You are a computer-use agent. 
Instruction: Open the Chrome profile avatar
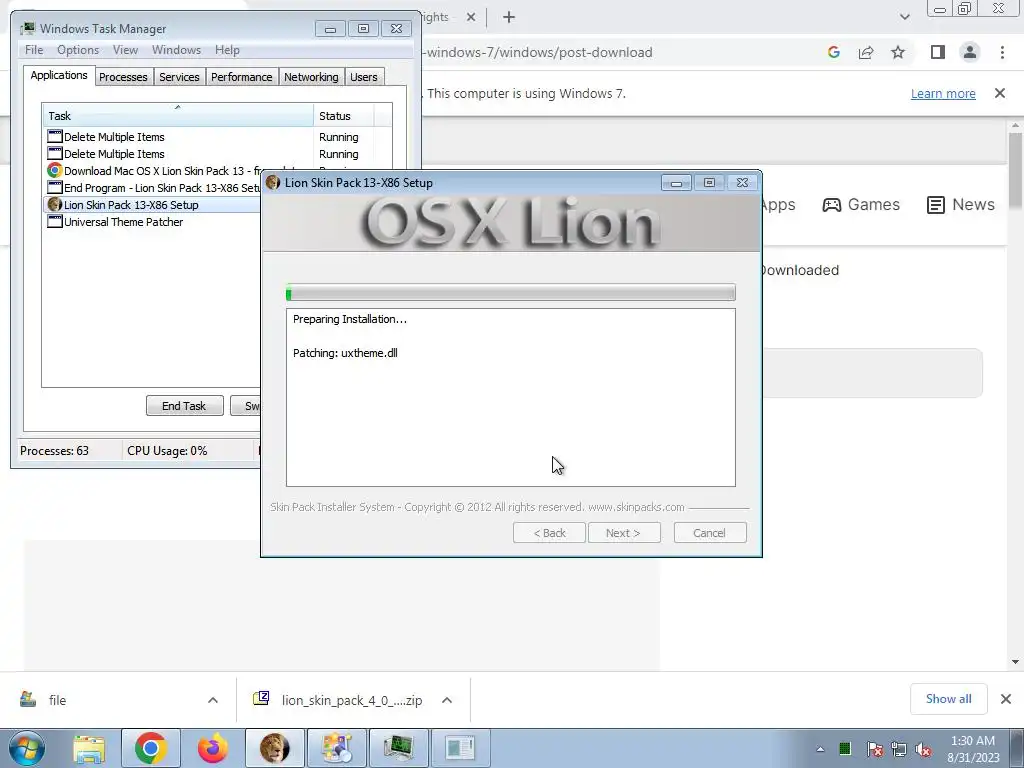coord(970,52)
